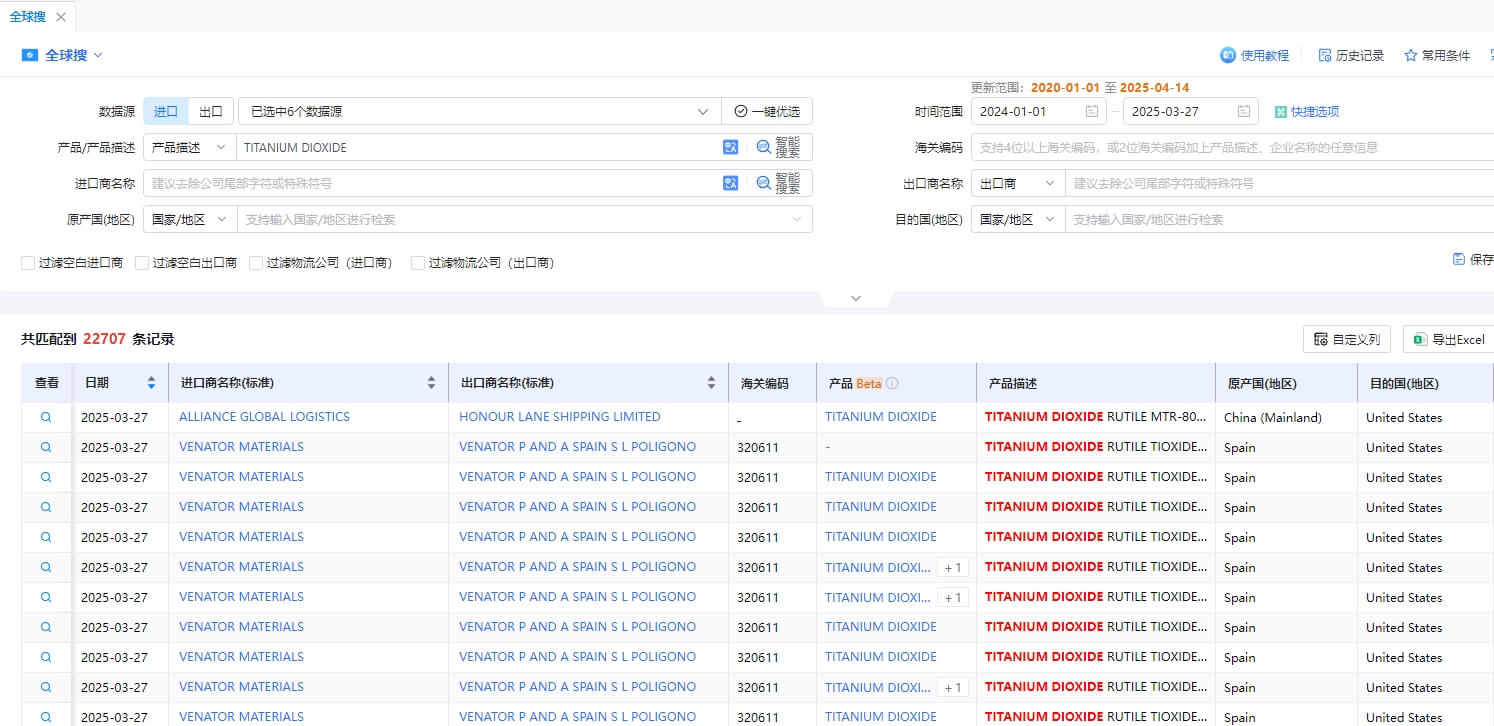The width and height of the screenshot is (1494, 726).
Task: Open 目的国 国家/地区 dropdown
Action: point(1018,219)
